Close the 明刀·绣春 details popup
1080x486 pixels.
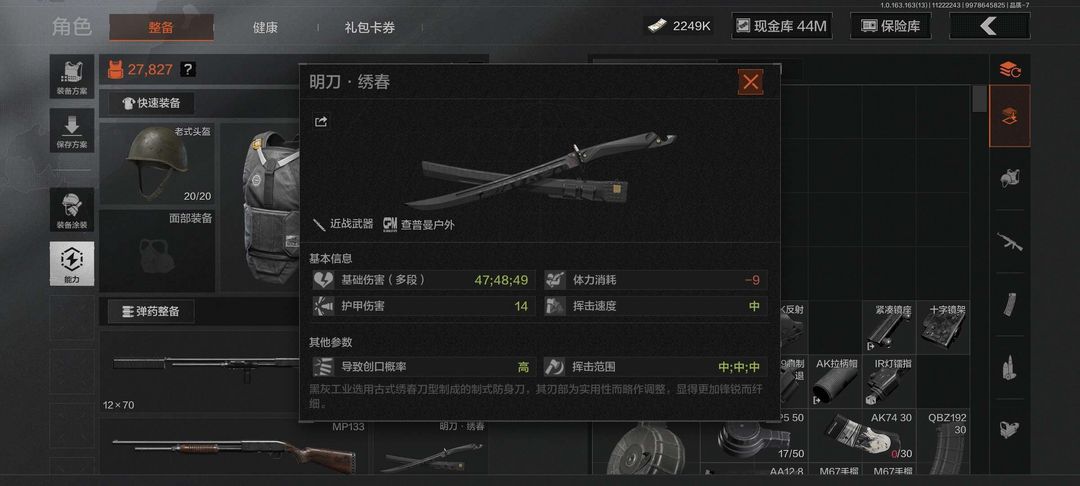tap(750, 82)
